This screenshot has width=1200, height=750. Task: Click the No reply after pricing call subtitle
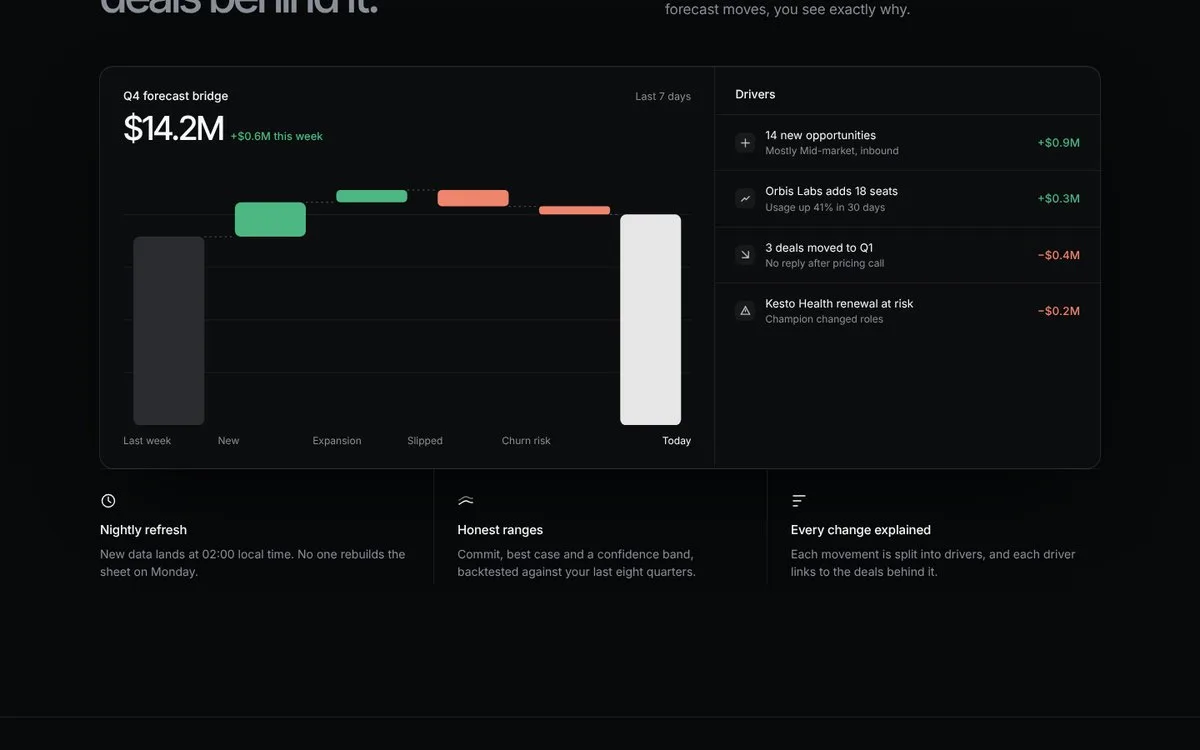825,264
